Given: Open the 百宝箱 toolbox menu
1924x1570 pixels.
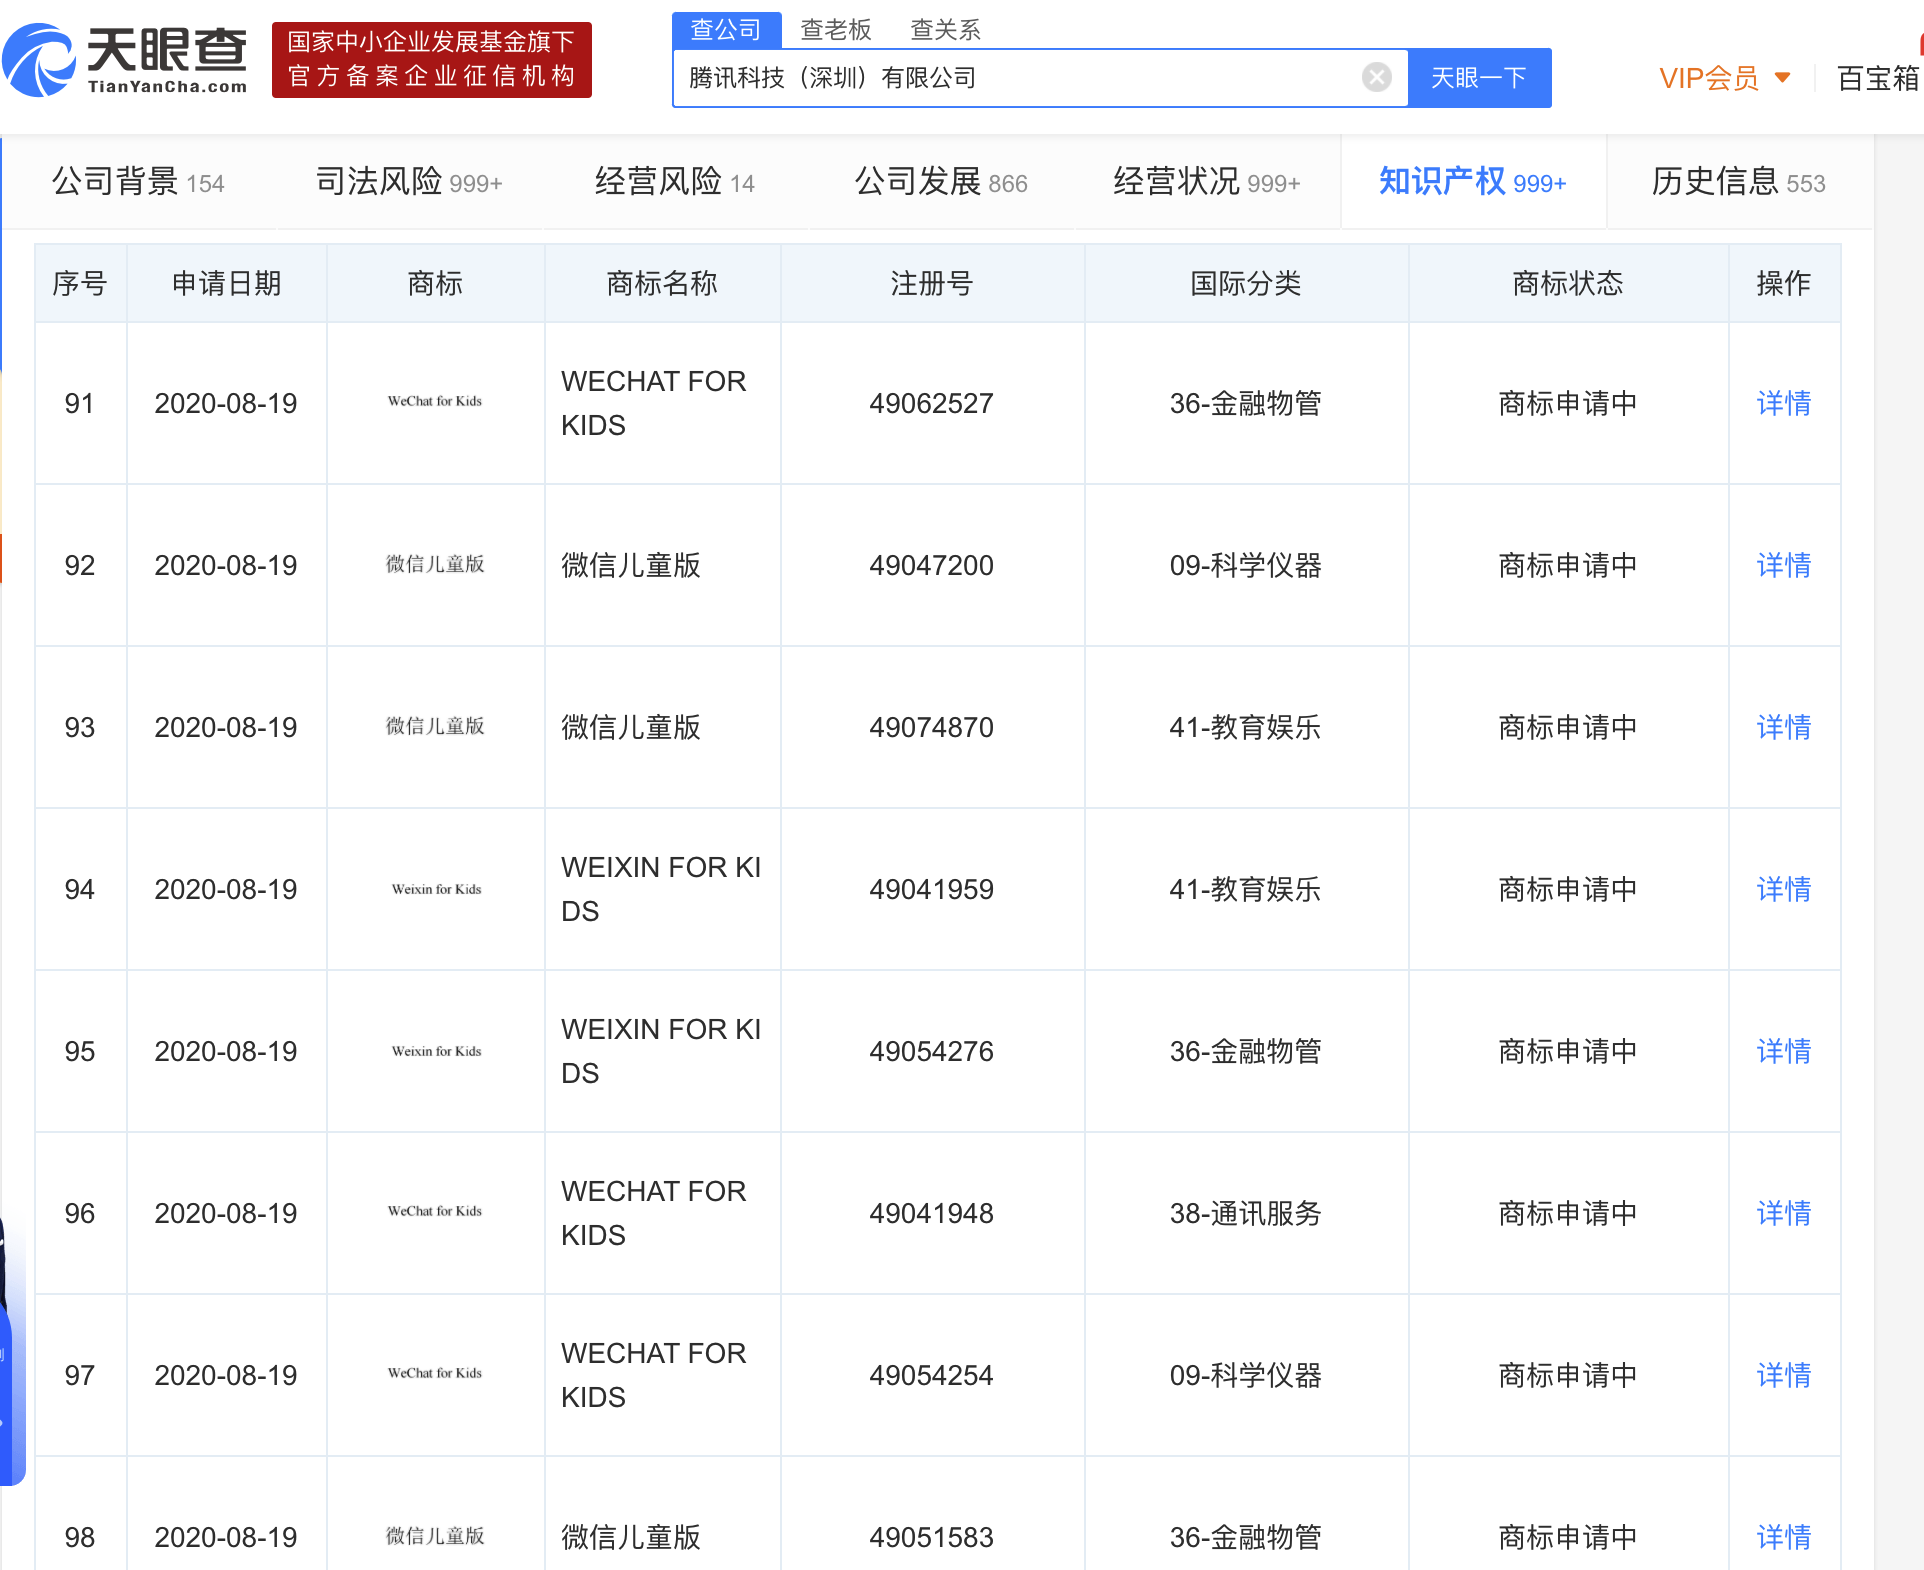Looking at the screenshot, I should coord(1877,77).
